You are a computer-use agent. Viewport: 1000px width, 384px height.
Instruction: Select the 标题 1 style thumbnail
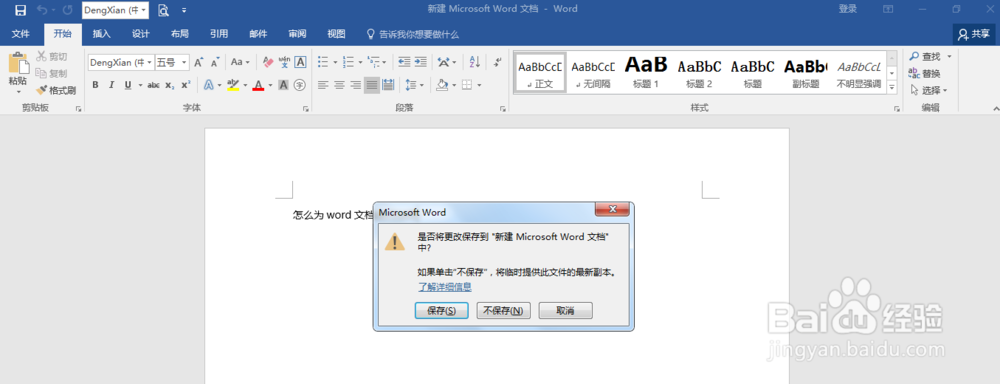coord(646,72)
